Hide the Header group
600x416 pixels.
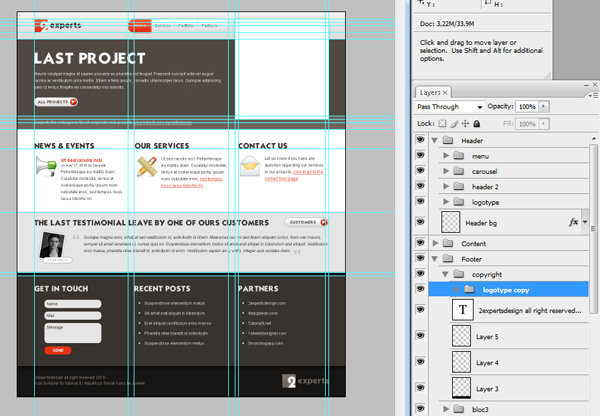point(421,140)
